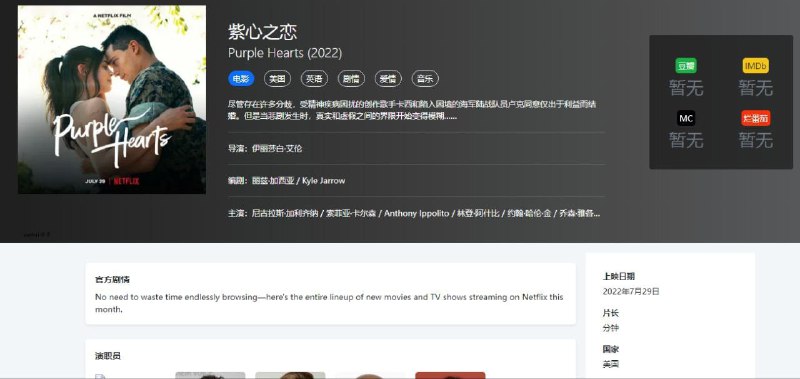The height and width of the screenshot is (379, 800).
Task: Select the 剧情 genre tag
Action: coord(351,79)
